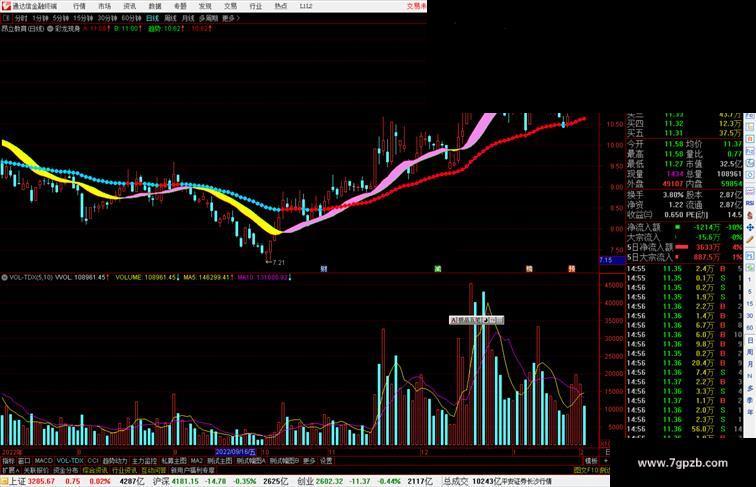Screen dimensions: 756x487
Task: Open the 关联报价 tab
Action: (x=36, y=470)
